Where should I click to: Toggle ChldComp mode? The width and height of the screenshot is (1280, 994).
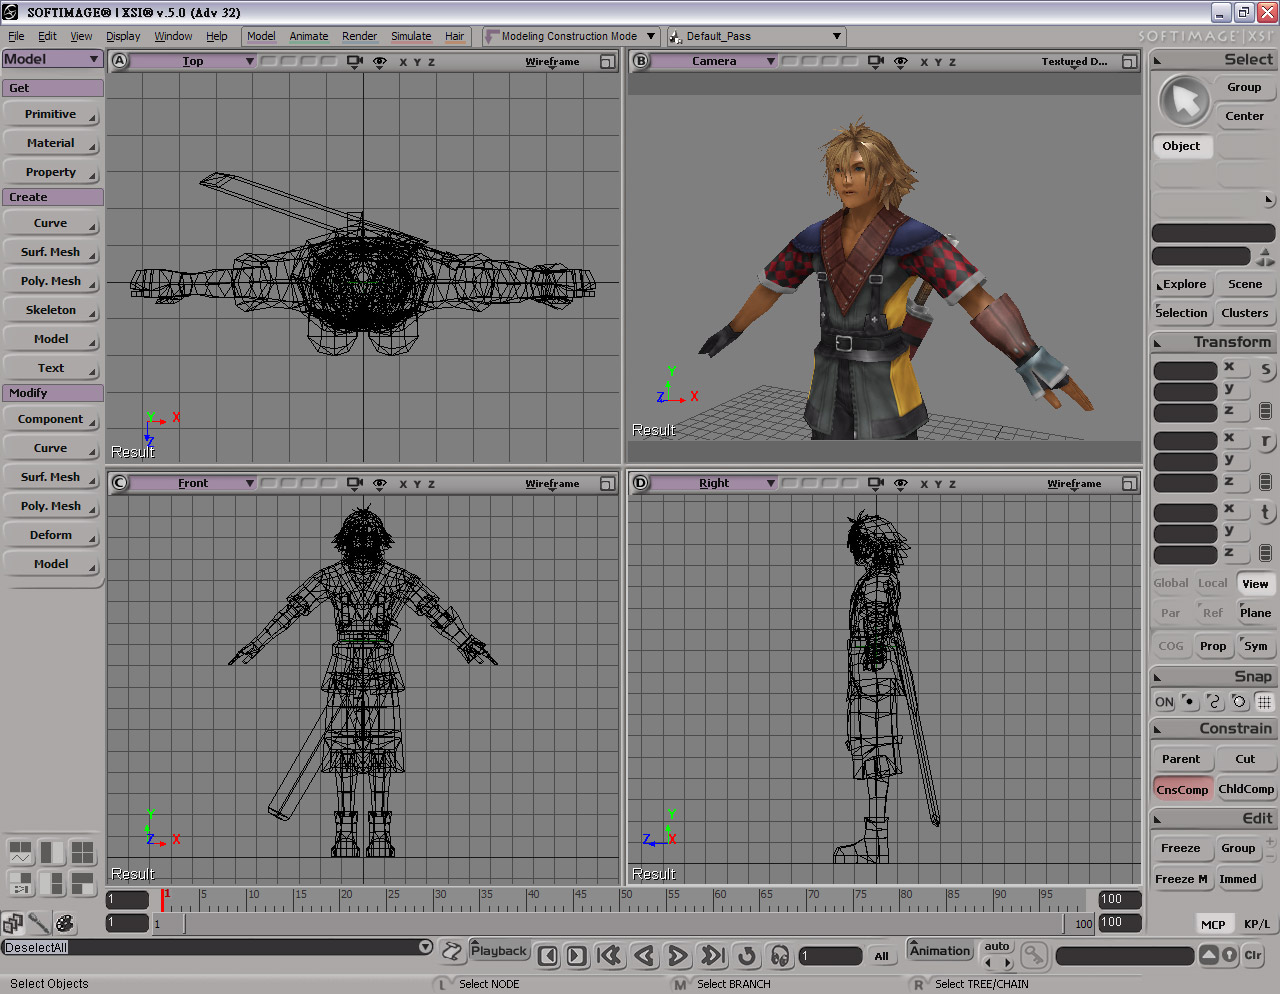[x=1246, y=789]
